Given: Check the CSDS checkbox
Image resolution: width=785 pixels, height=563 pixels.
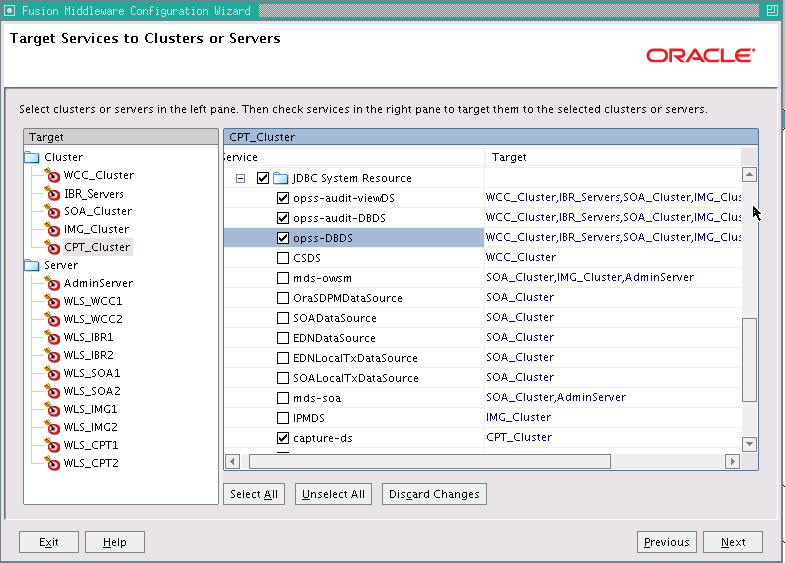Looking at the screenshot, I should [x=283, y=258].
